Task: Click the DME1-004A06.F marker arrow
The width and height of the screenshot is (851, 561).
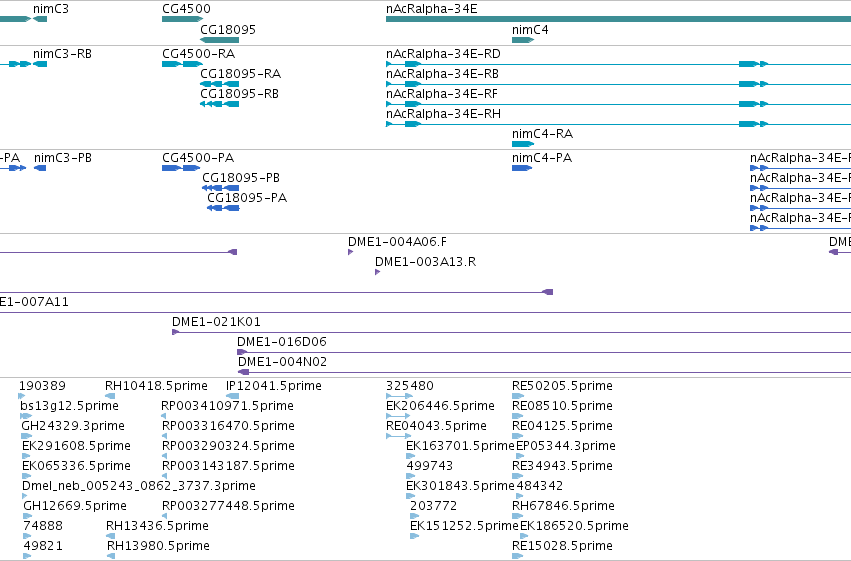Action: (351, 252)
